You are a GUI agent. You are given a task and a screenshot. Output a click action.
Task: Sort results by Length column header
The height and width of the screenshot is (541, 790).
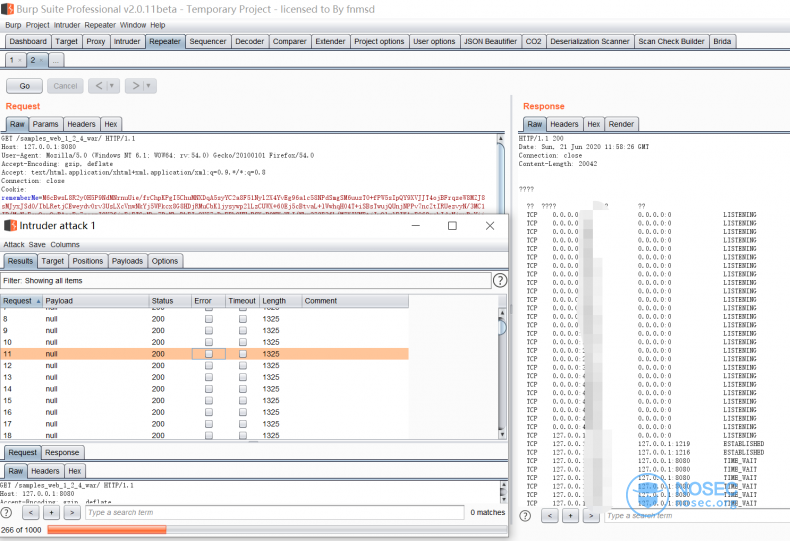click(281, 301)
